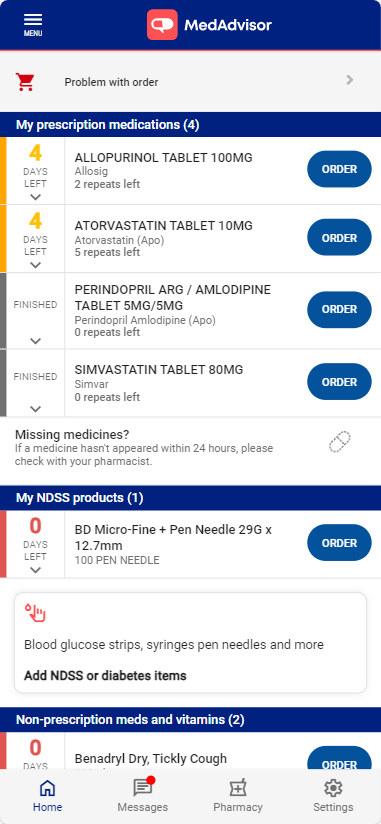Order BD Micro-Fine Pen Needle
Screen dimensions: 381x824
339,543
